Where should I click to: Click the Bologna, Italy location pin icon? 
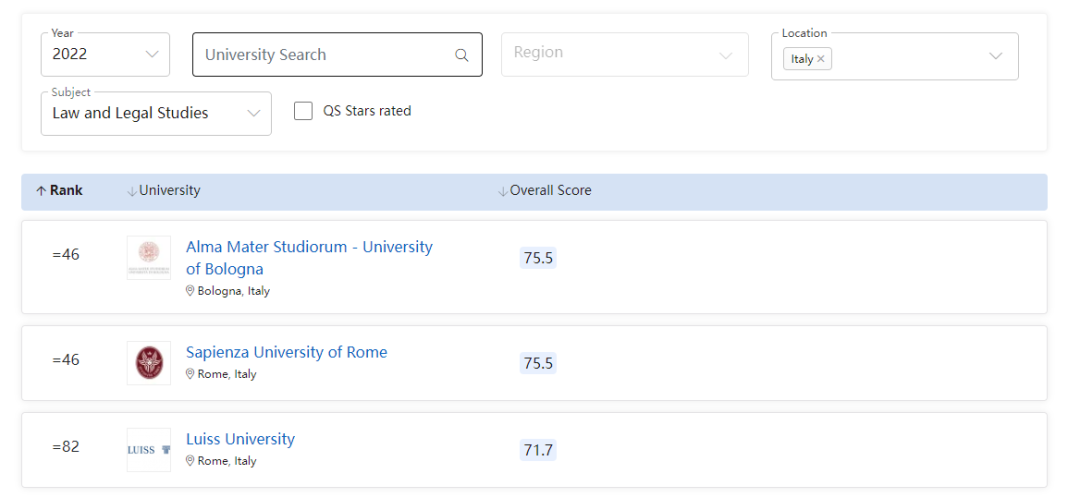tap(190, 291)
